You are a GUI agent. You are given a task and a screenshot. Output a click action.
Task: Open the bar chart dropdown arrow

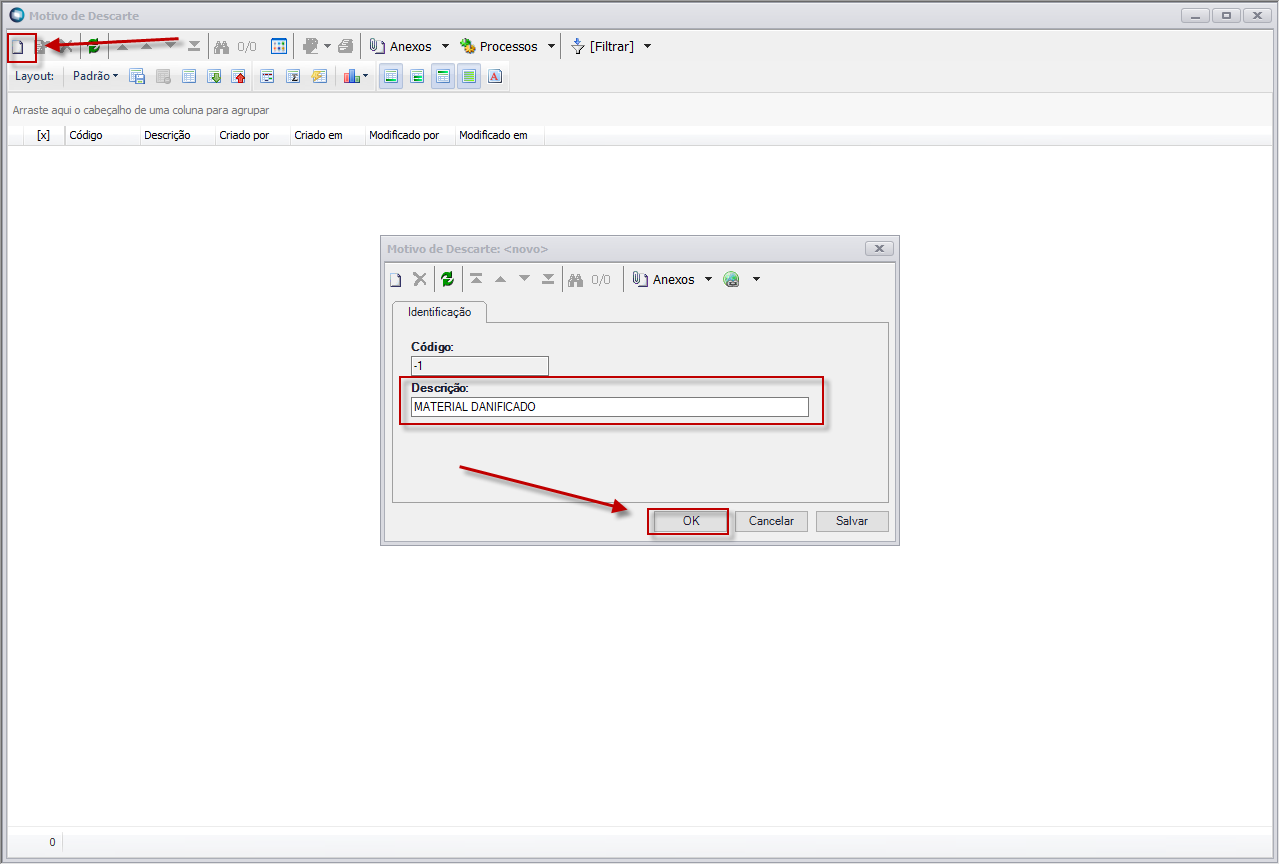coord(366,76)
